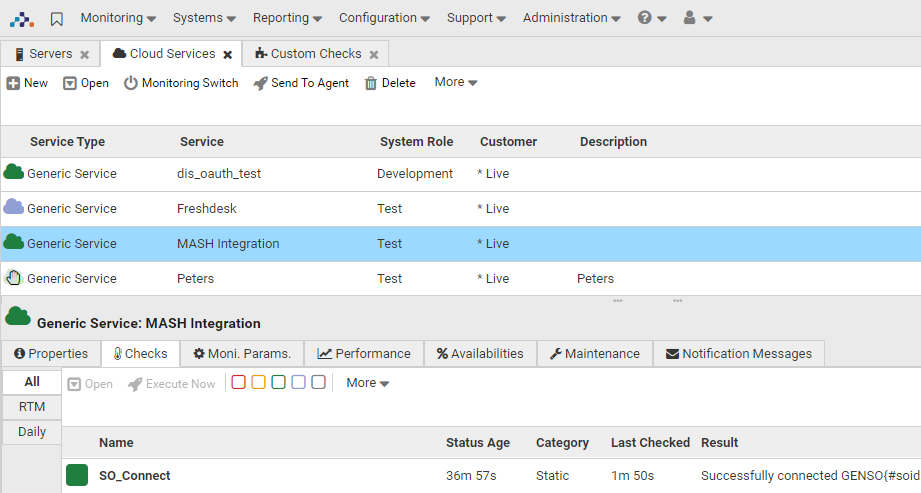Screen dimensions: 921x493
Task: Expand the More dropdown in top toolbar
Action: click(456, 82)
